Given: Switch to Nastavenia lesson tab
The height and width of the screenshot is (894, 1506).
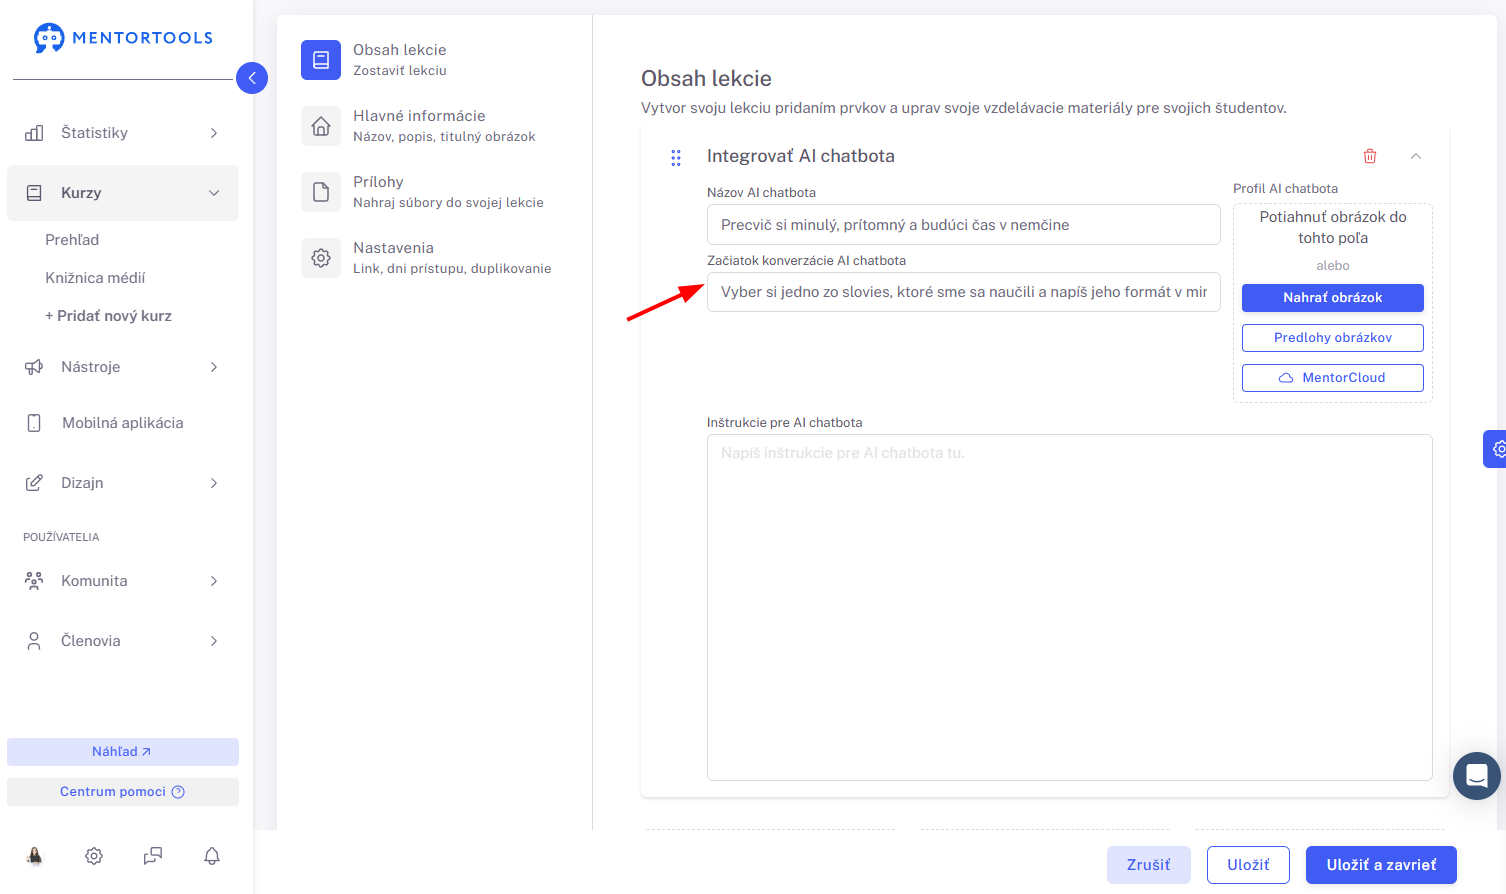Looking at the screenshot, I should tap(427, 258).
